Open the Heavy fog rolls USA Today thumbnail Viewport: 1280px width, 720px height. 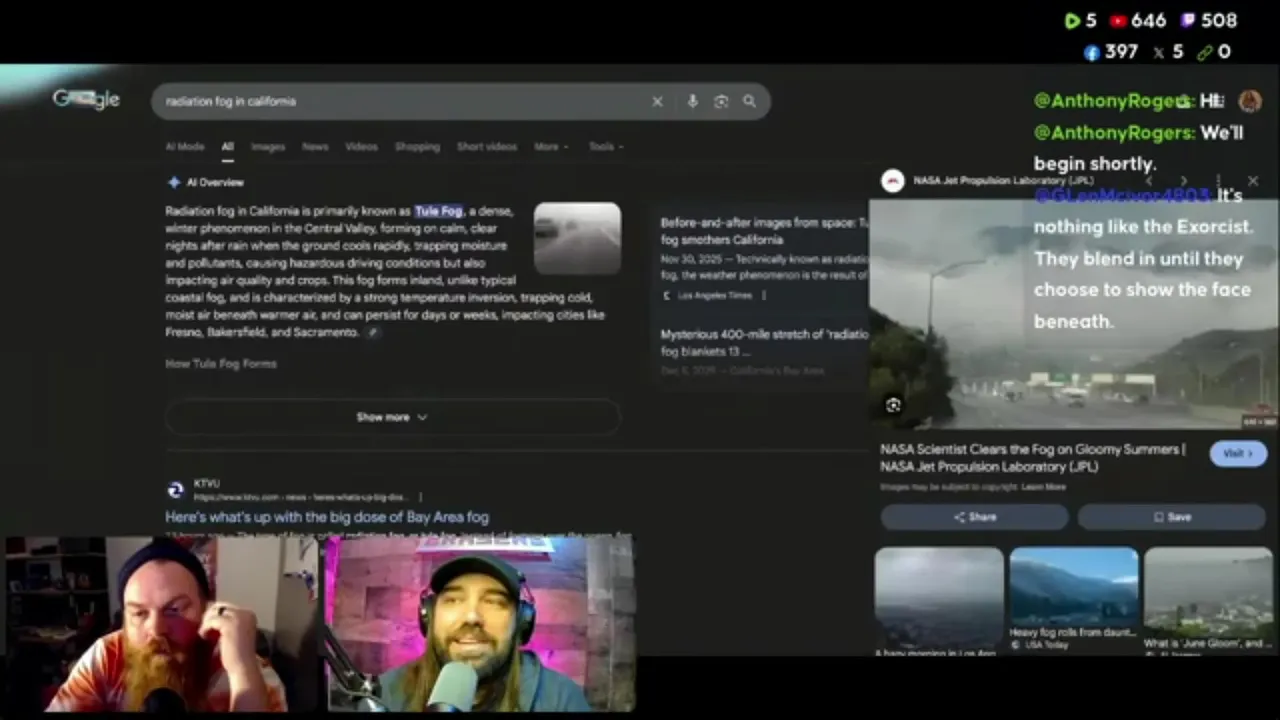coord(1074,586)
